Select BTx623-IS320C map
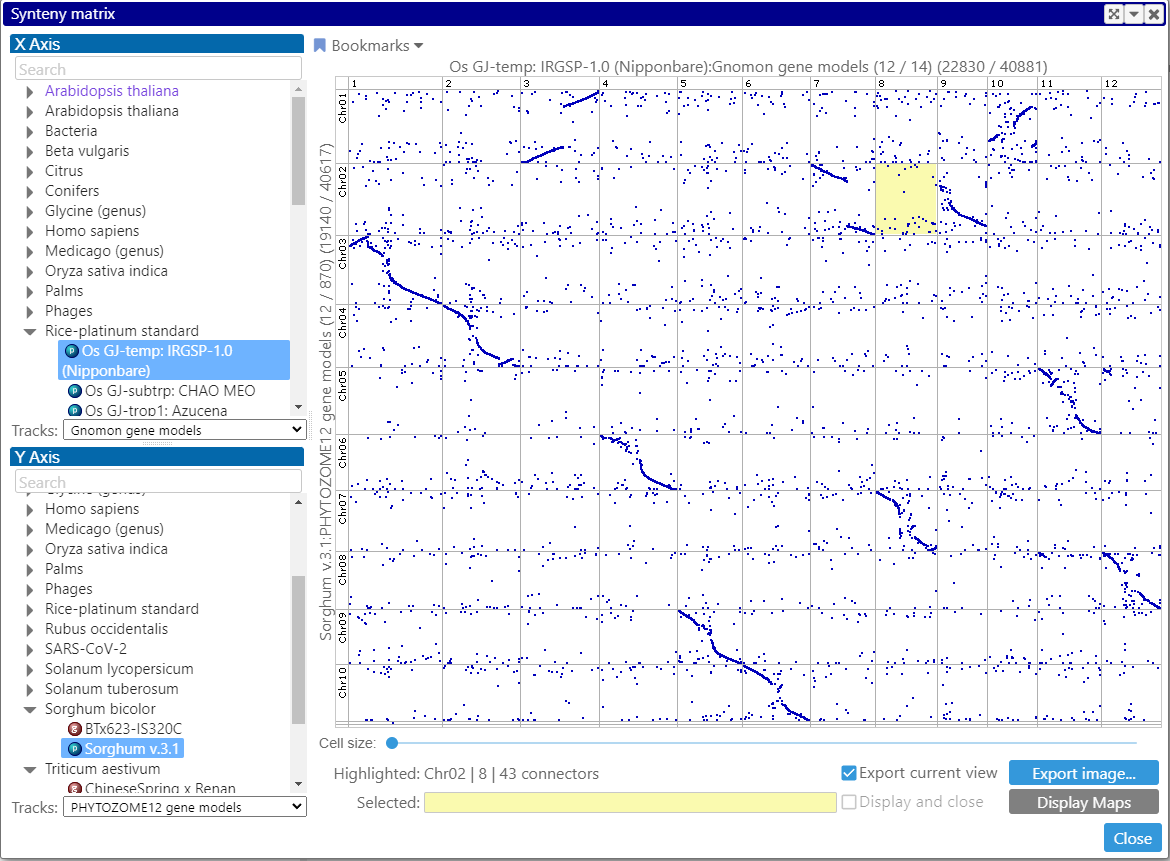This screenshot has height=861, width=1170. coord(133,729)
